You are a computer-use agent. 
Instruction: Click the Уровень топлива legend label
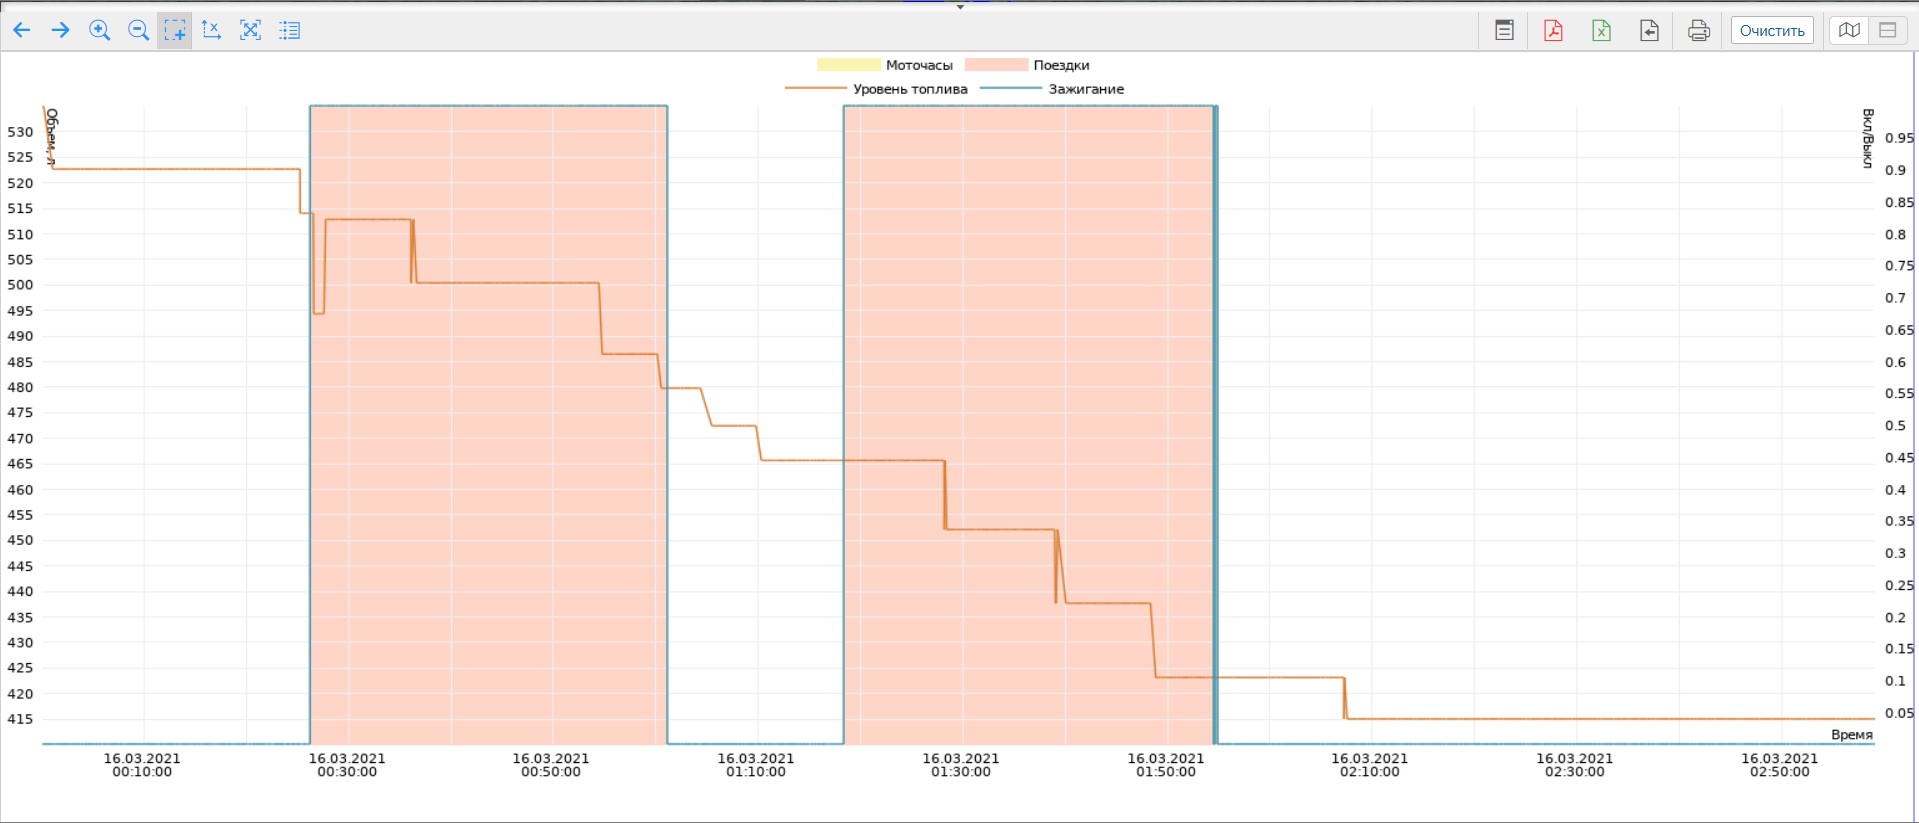click(x=909, y=89)
